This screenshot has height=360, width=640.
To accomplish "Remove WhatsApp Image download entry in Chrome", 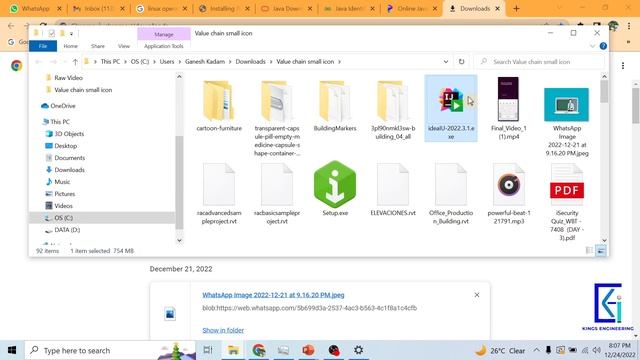I will (x=477, y=295).
